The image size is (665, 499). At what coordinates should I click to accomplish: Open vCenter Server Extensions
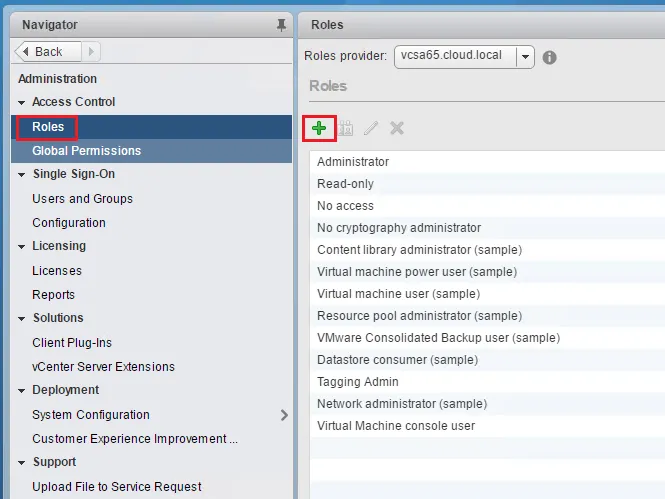pyautogui.click(x=103, y=367)
